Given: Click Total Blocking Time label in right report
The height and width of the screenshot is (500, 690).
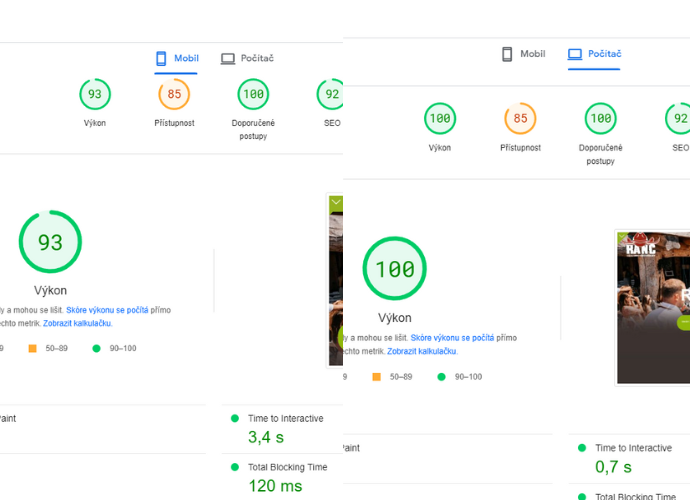Looking at the screenshot, I should coord(635,496).
